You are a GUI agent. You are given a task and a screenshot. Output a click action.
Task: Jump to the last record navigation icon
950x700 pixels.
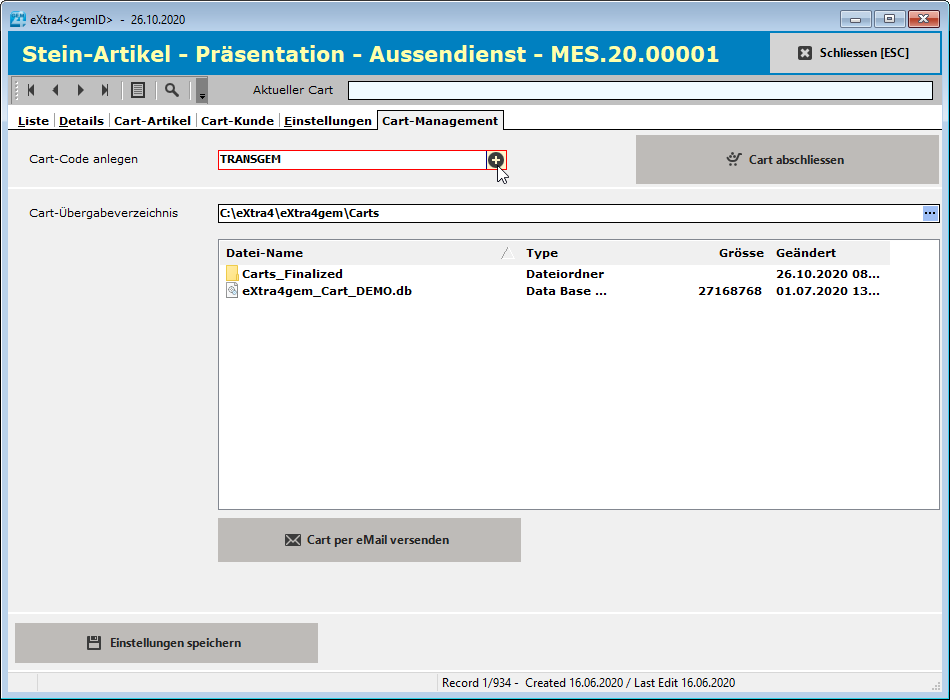[x=106, y=90]
